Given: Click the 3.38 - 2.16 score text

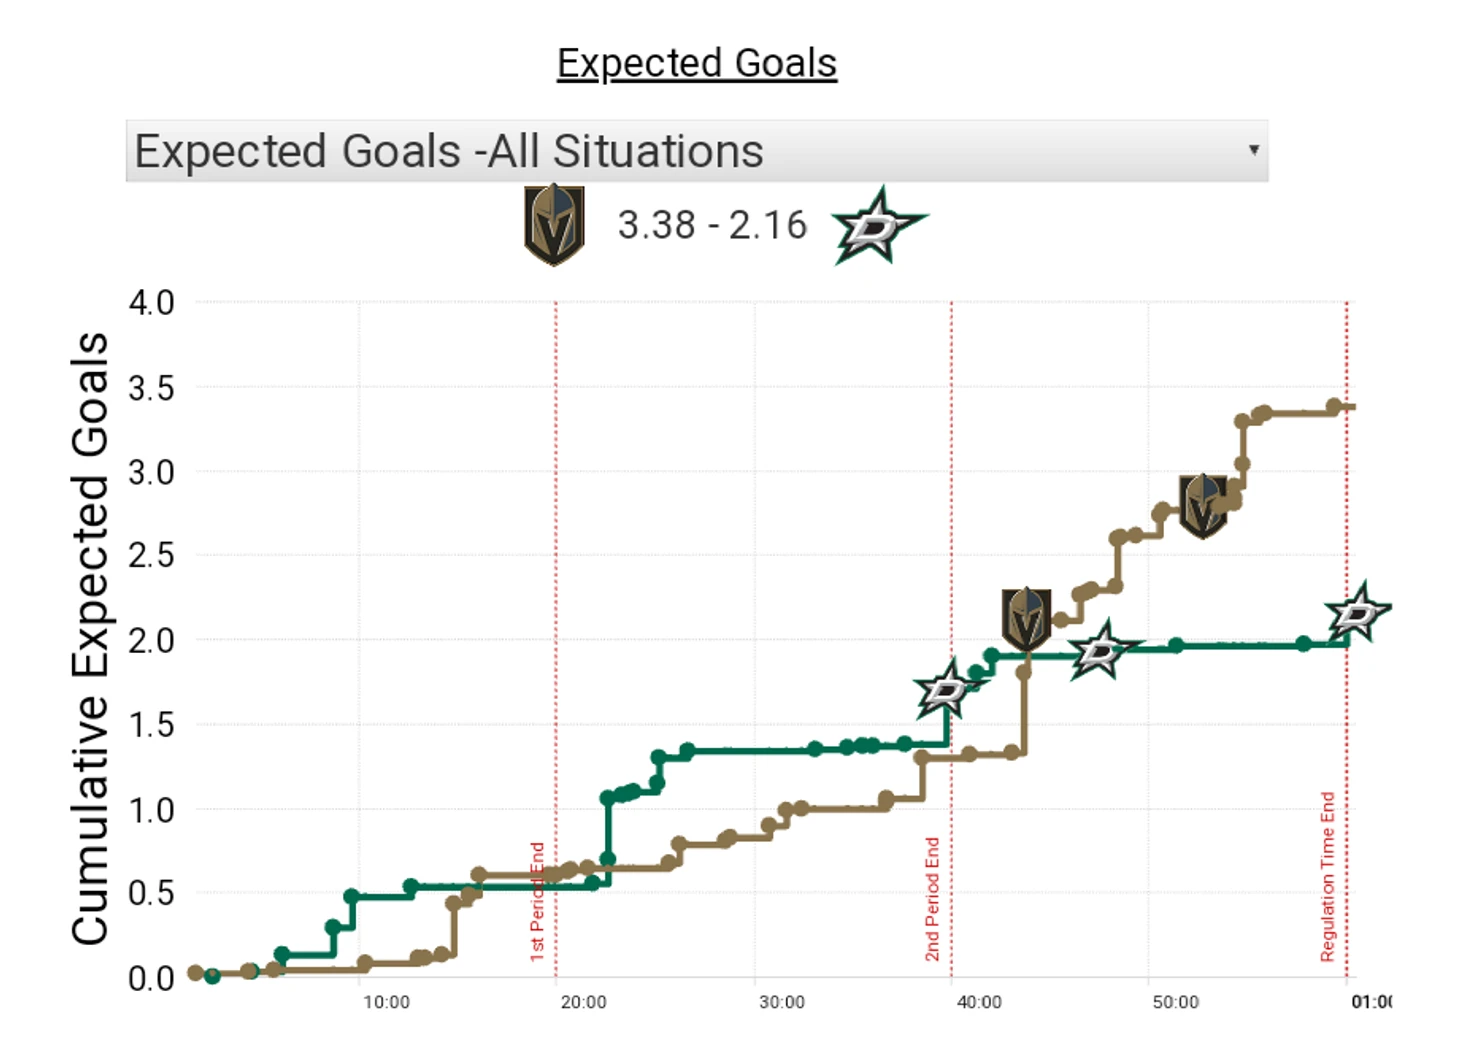Looking at the screenshot, I should (712, 225).
